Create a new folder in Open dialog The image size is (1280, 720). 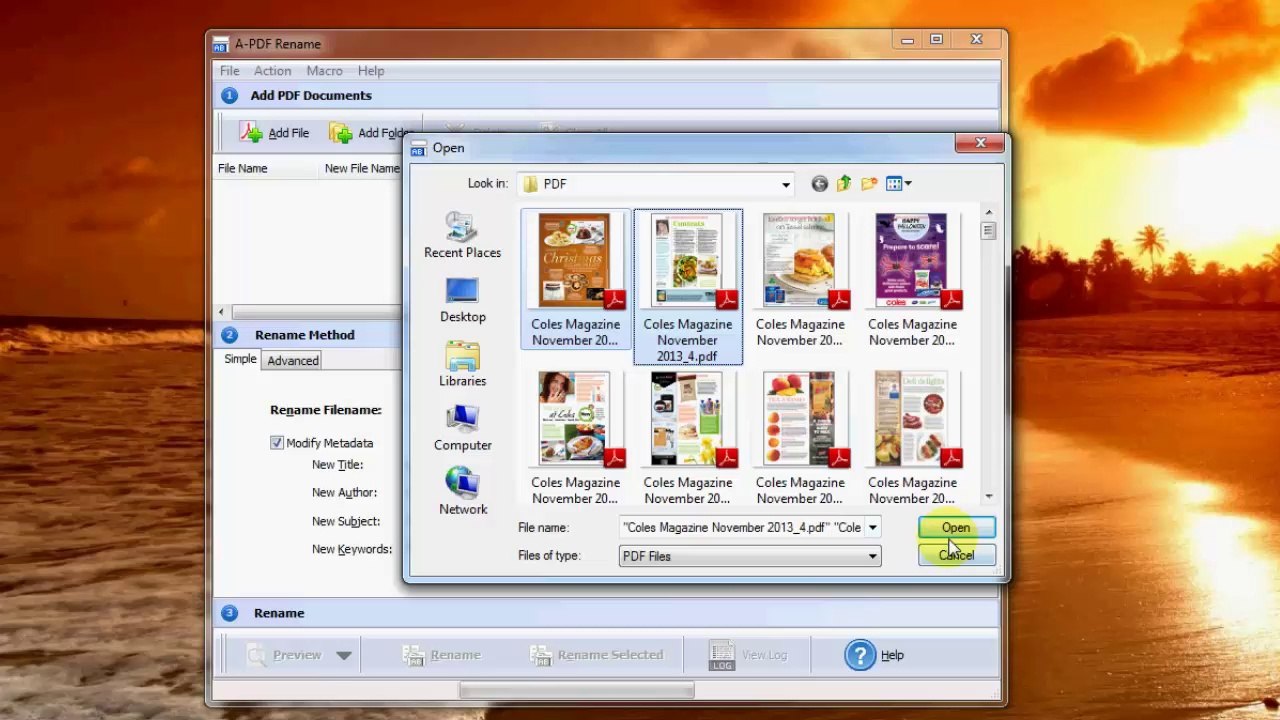[x=869, y=183]
